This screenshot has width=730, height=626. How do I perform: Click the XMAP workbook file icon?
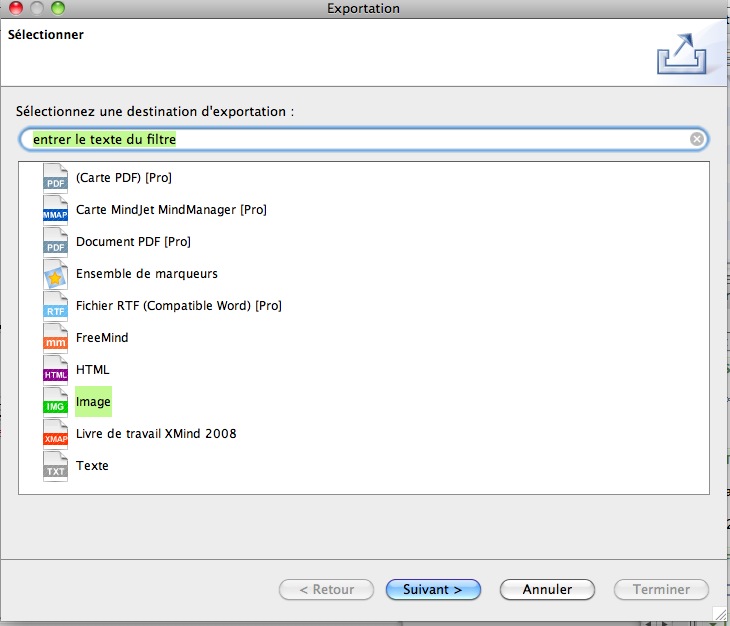tap(55, 433)
